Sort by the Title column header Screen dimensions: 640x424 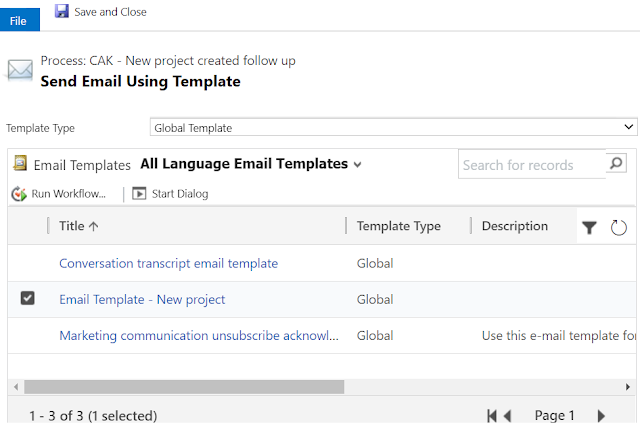[79, 226]
